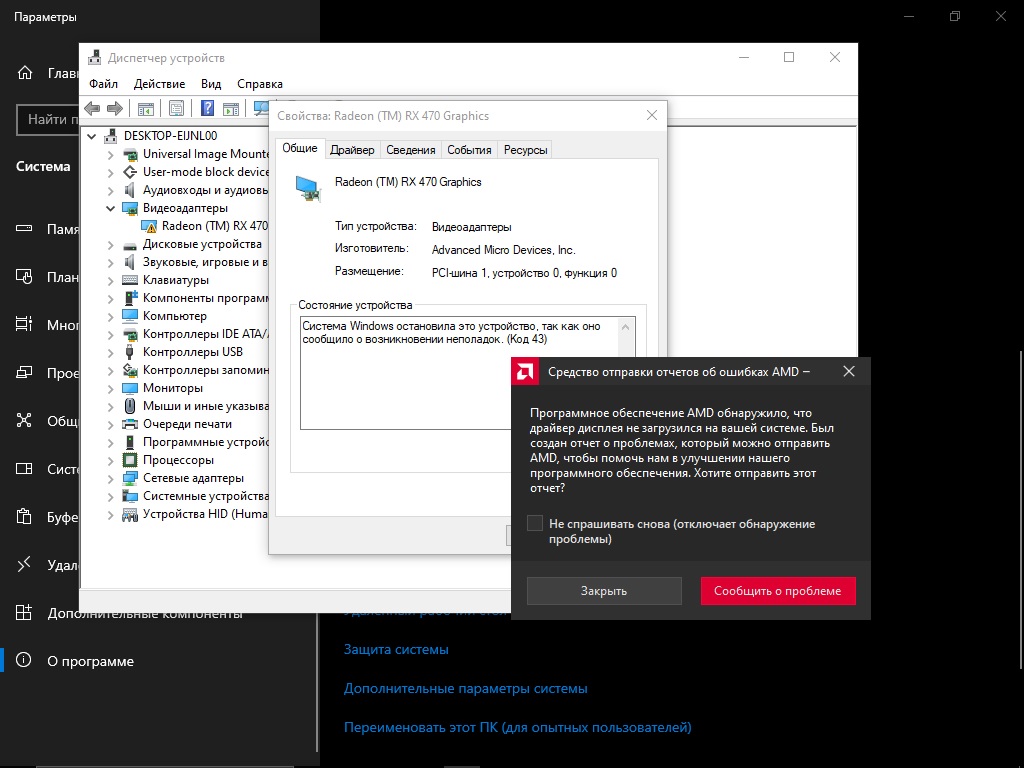Expand the Universal Image Mounter node
Screen dimensions: 1024x768
point(110,155)
